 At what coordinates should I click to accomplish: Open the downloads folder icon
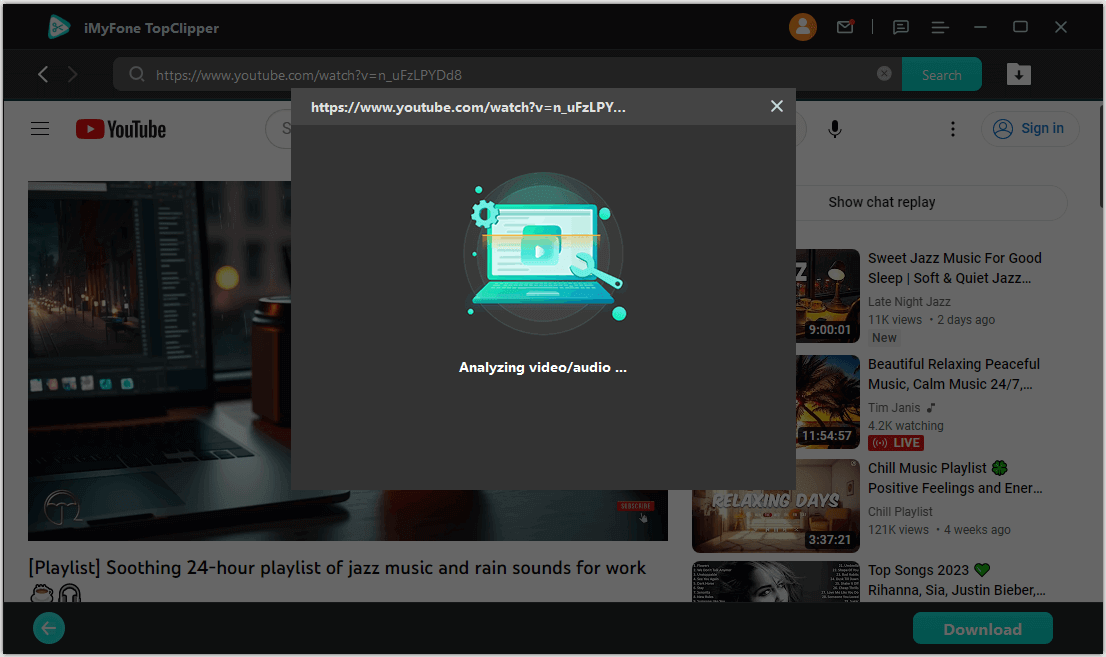coord(1018,74)
